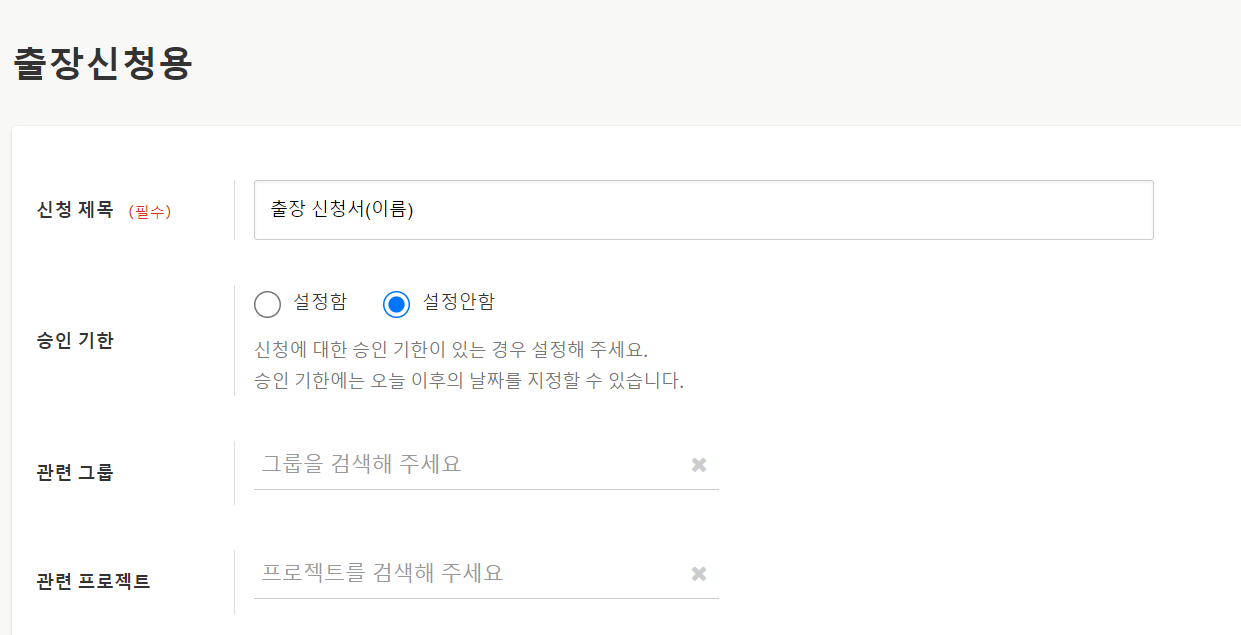The width and height of the screenshot is (1241, 635).
Task: Click the 신청에 대한 승인 기한 help text
Action: pyautogui.click(x=451, y=350)
